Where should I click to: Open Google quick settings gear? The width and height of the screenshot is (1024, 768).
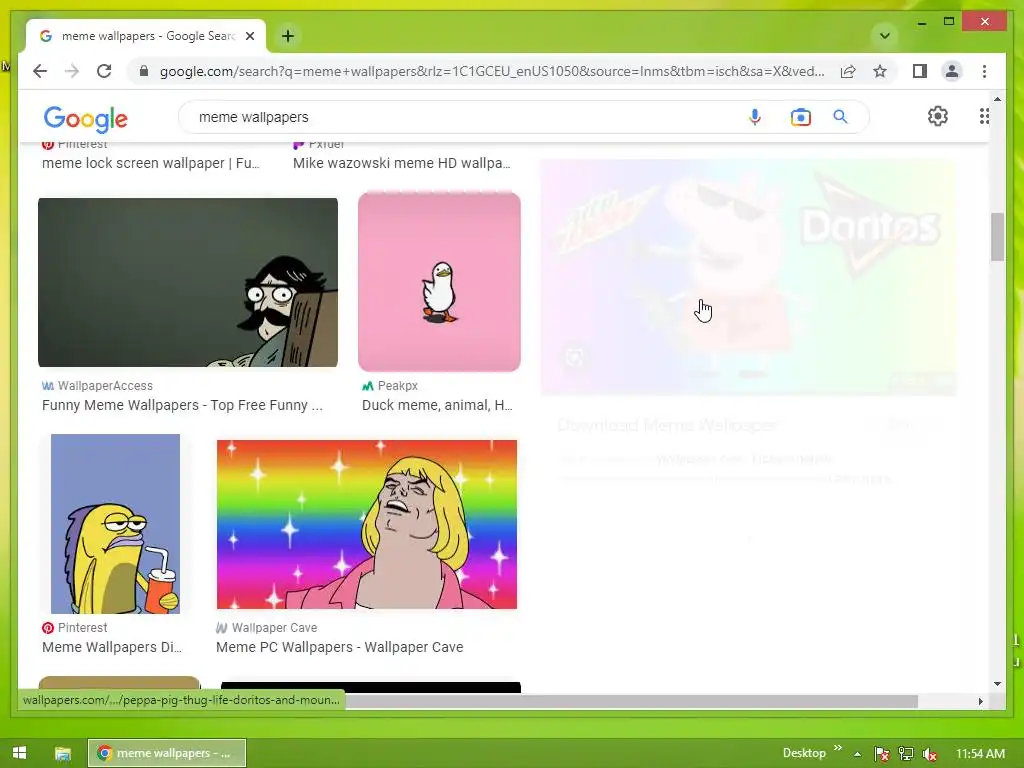coord(938,116)
